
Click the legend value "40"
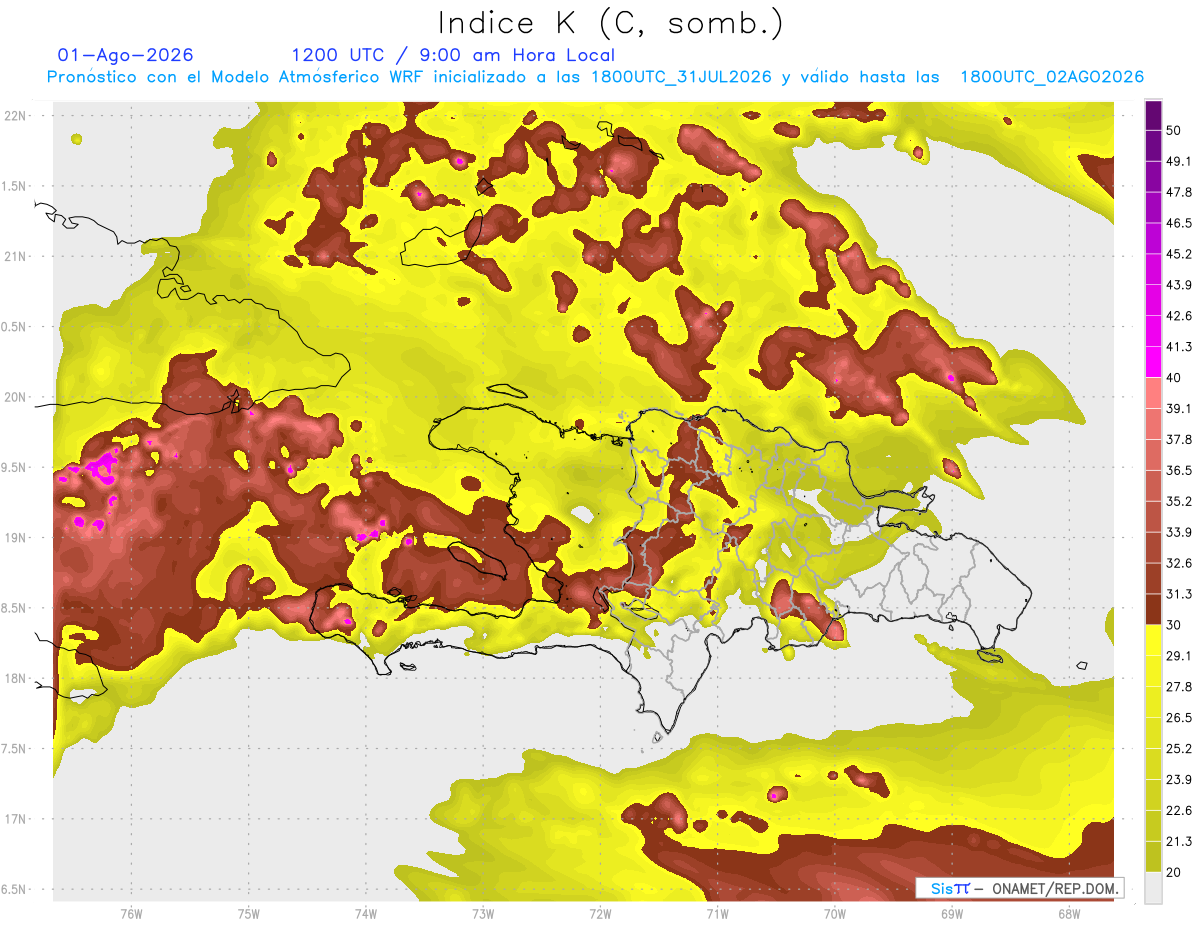1175,377
